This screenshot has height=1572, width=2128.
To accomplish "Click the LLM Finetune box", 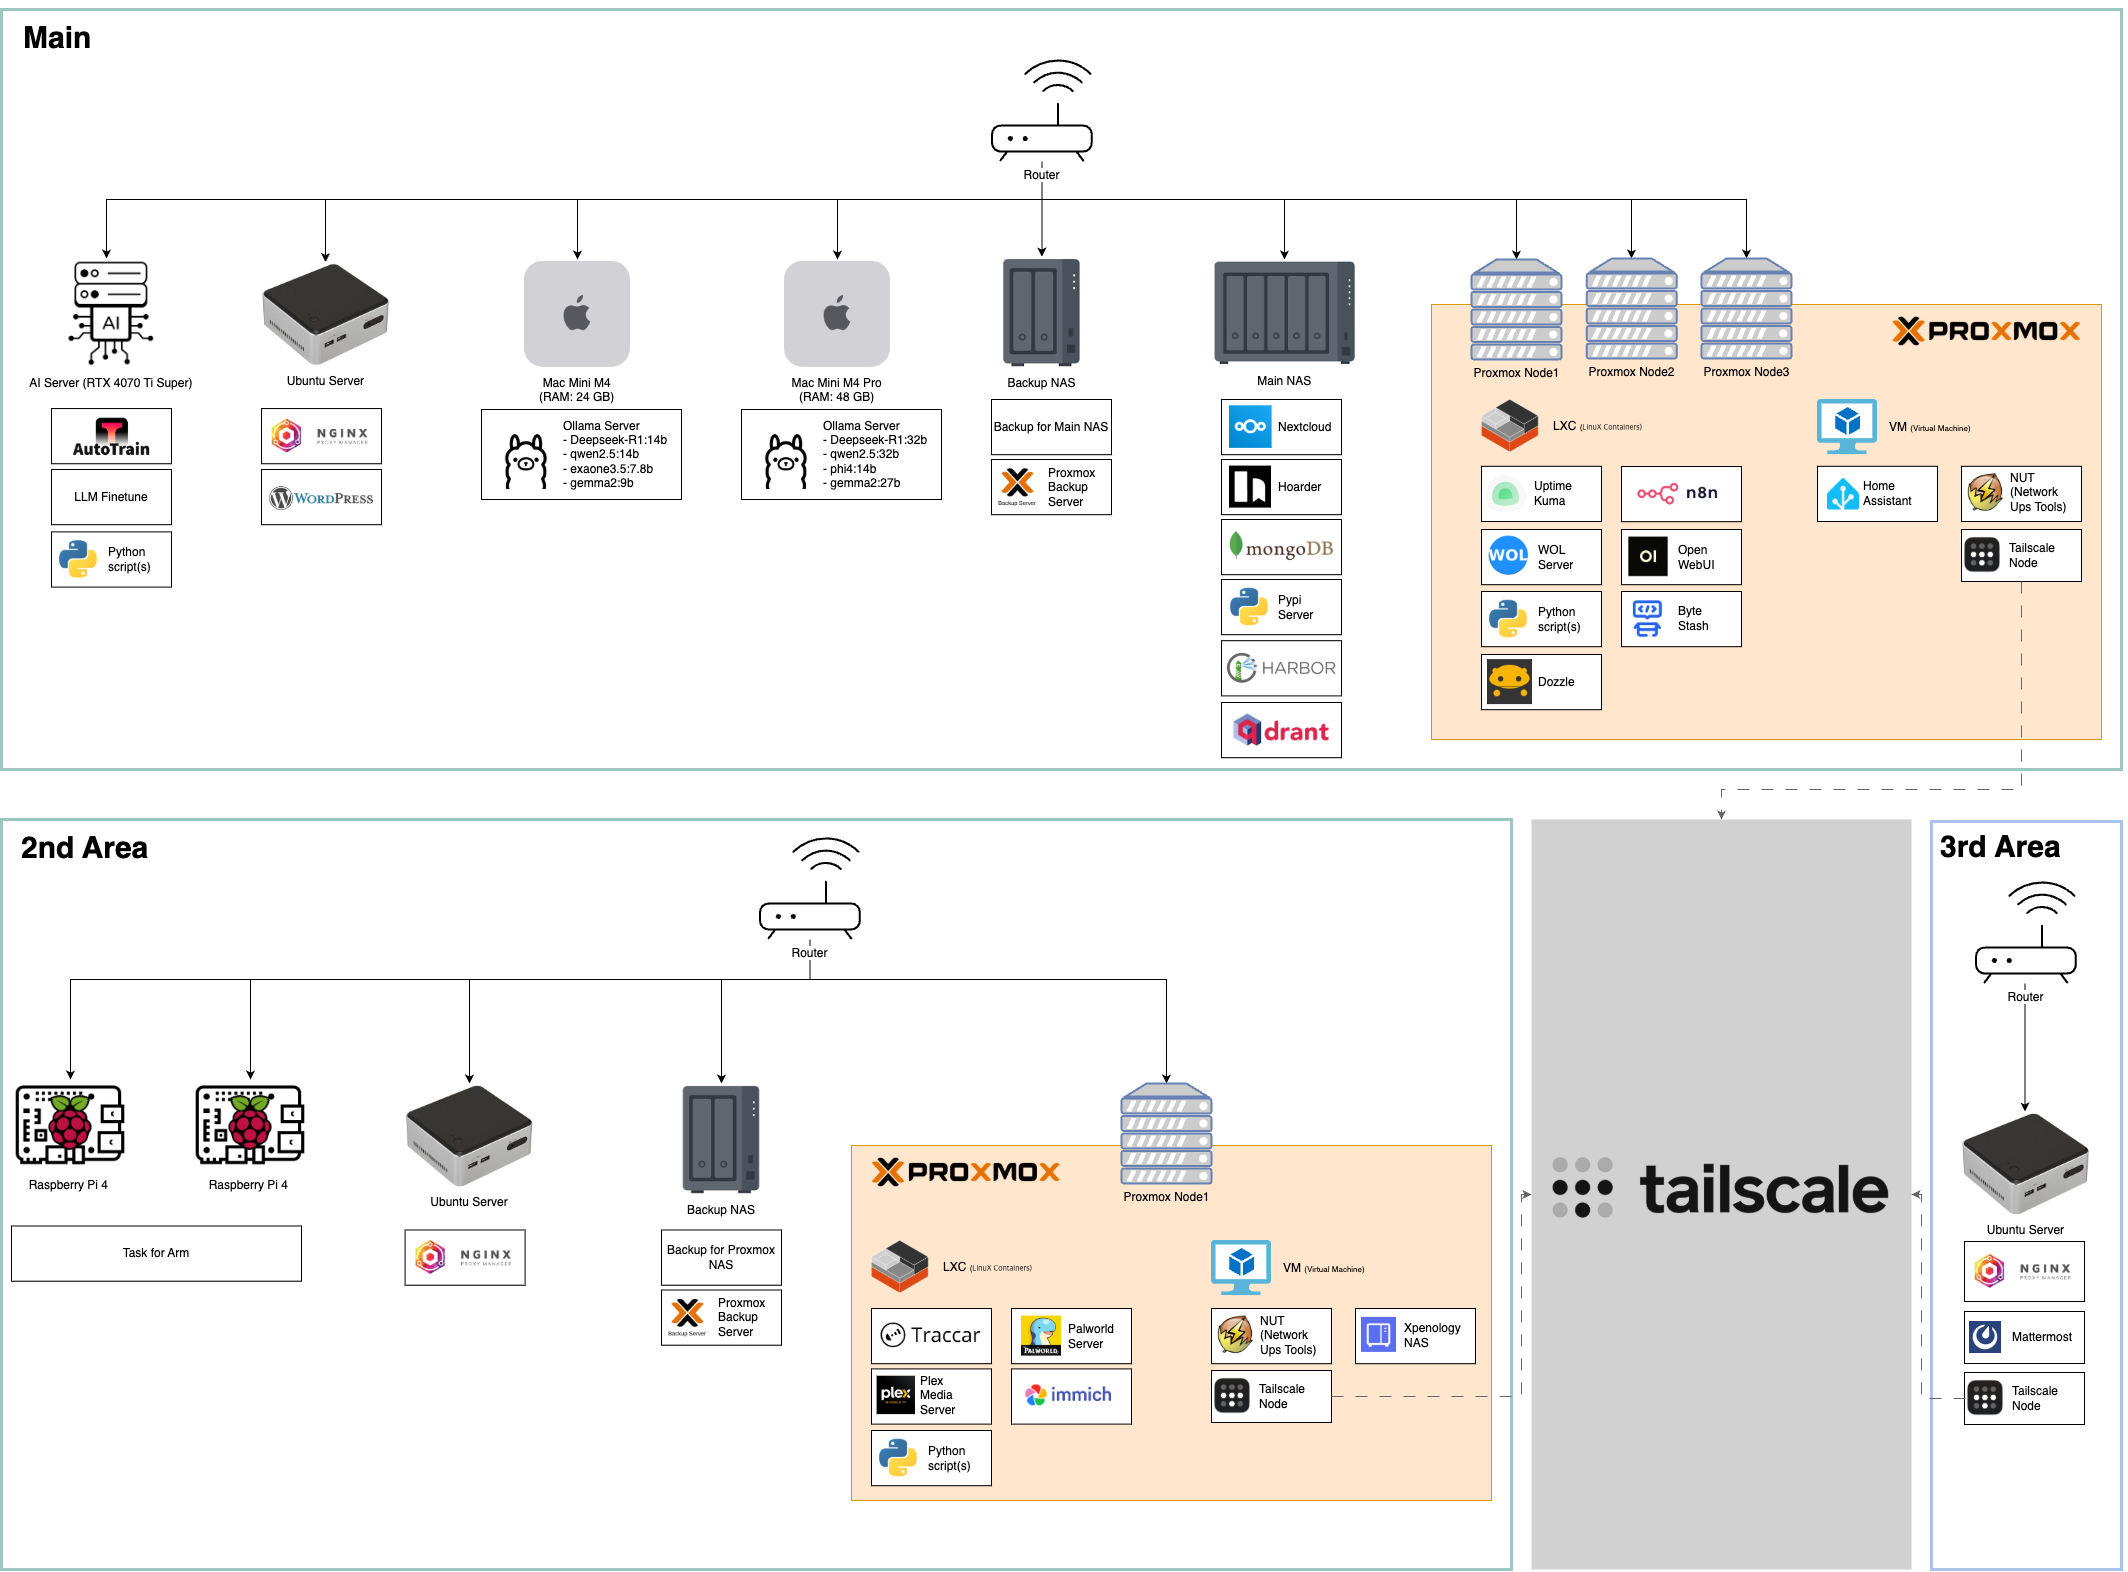I will [111, 498].
